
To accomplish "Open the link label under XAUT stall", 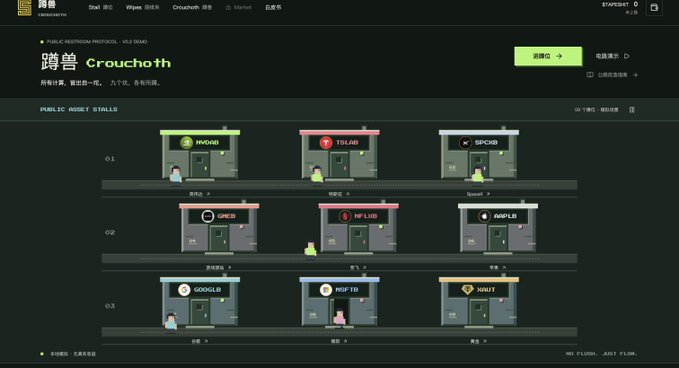I will (x=479, y=341).
